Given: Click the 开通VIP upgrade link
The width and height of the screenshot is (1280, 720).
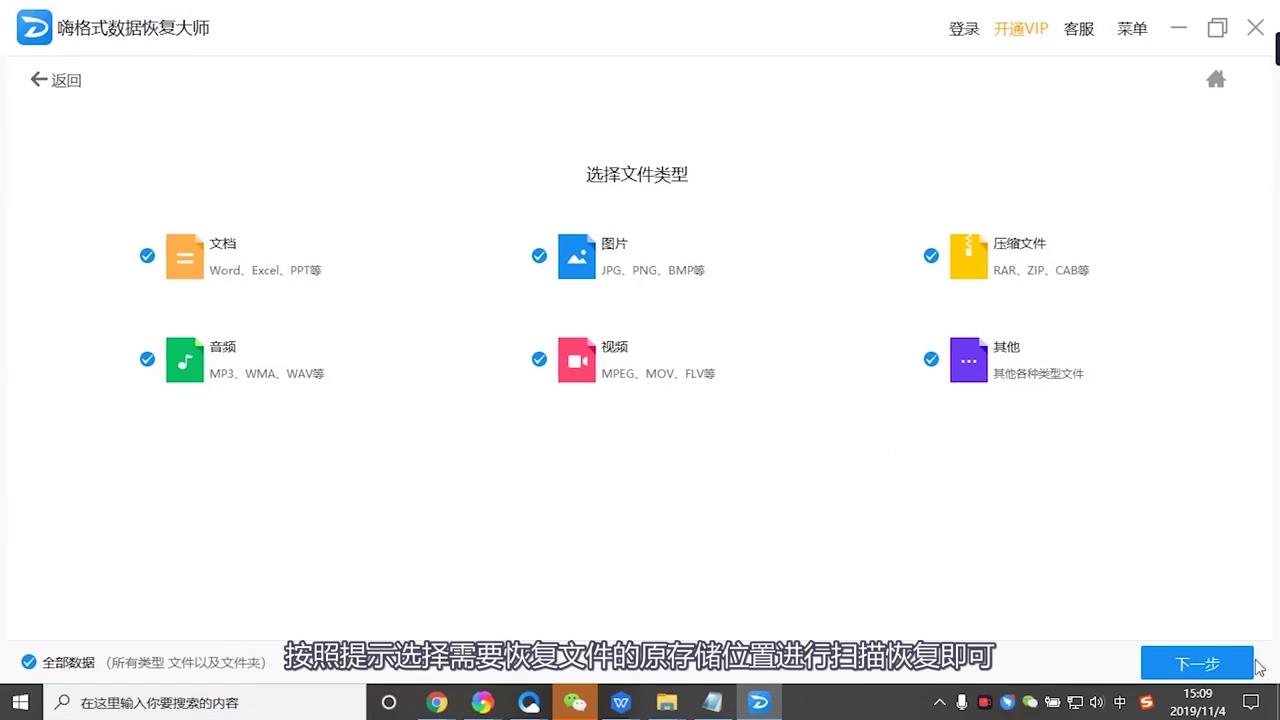Looking at the screenshot, I should point(1021,28).
